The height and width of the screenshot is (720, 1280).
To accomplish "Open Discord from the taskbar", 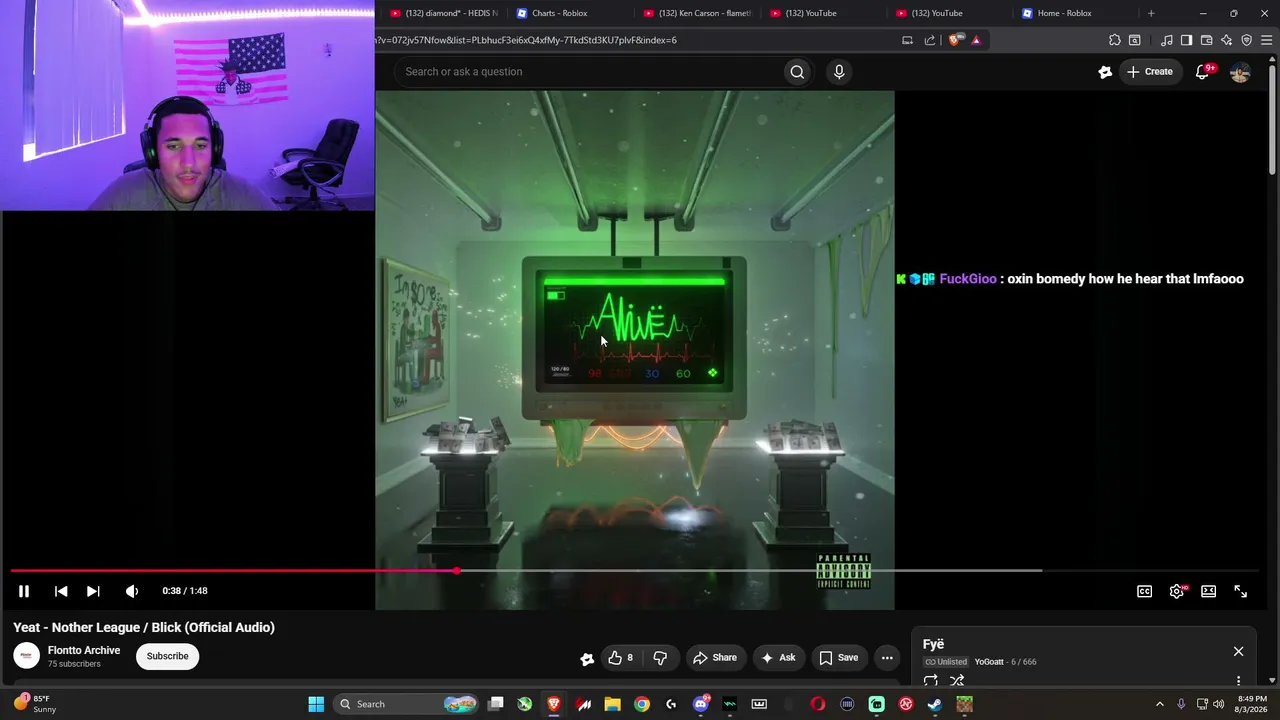I will coord(701,704).
